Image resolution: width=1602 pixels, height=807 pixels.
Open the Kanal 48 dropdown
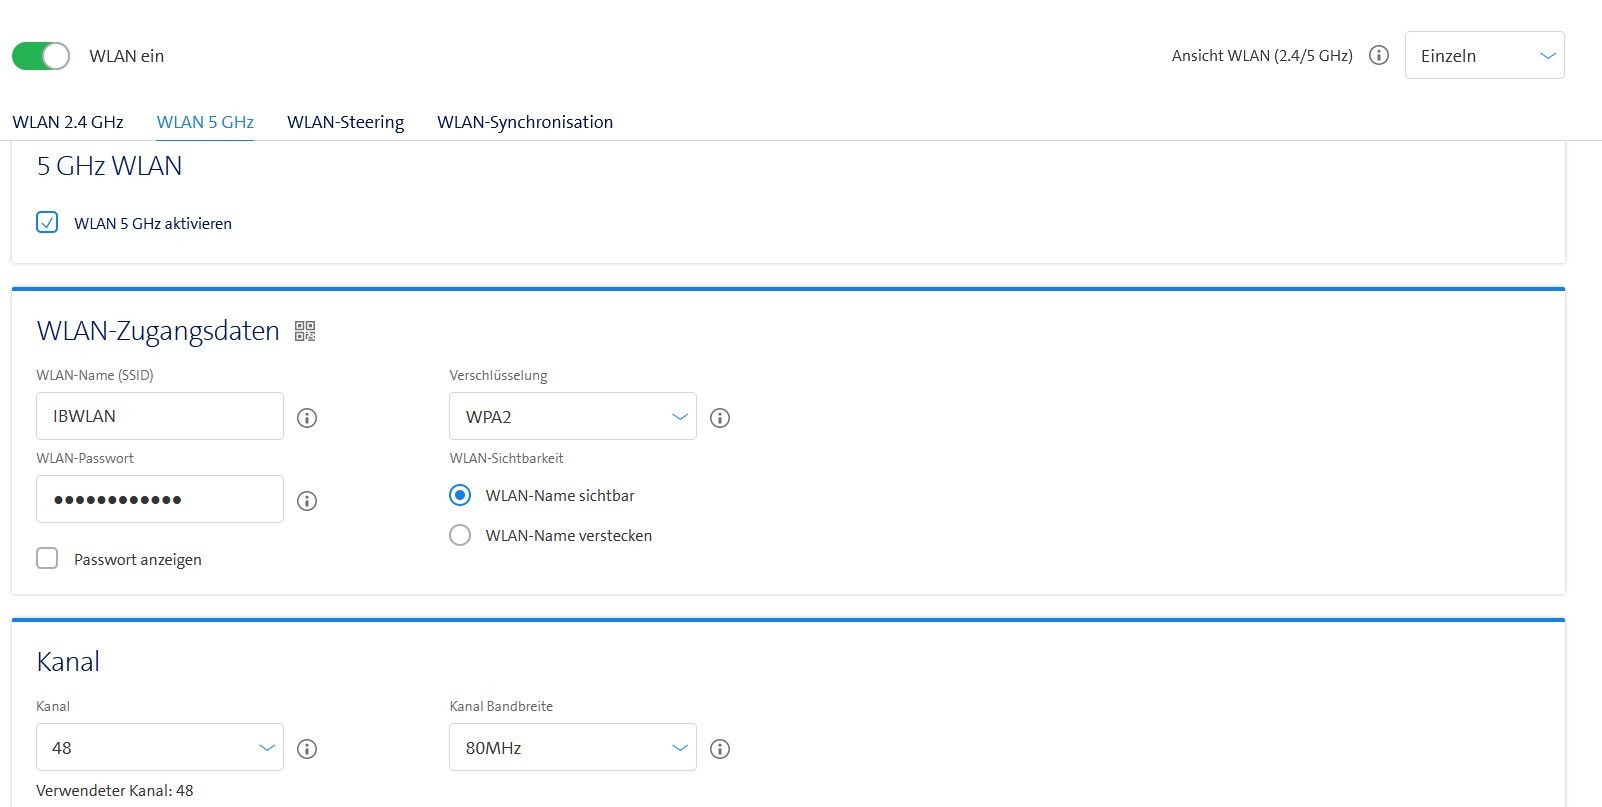160,748
